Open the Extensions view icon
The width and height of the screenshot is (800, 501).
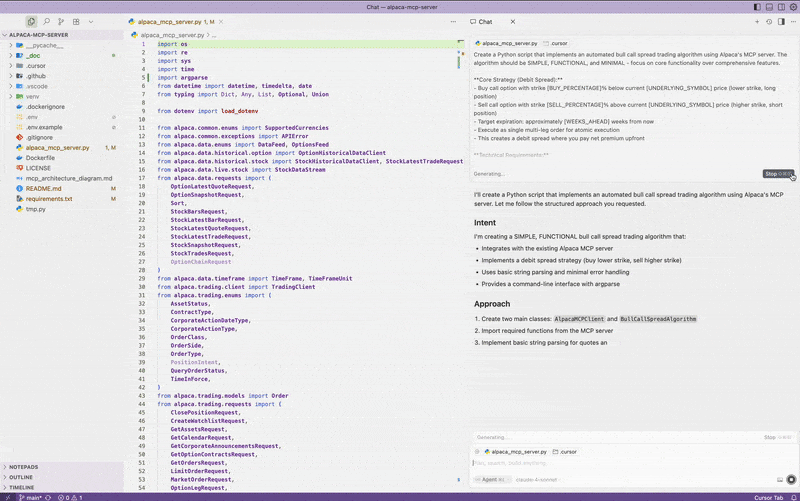pos(76,21)
